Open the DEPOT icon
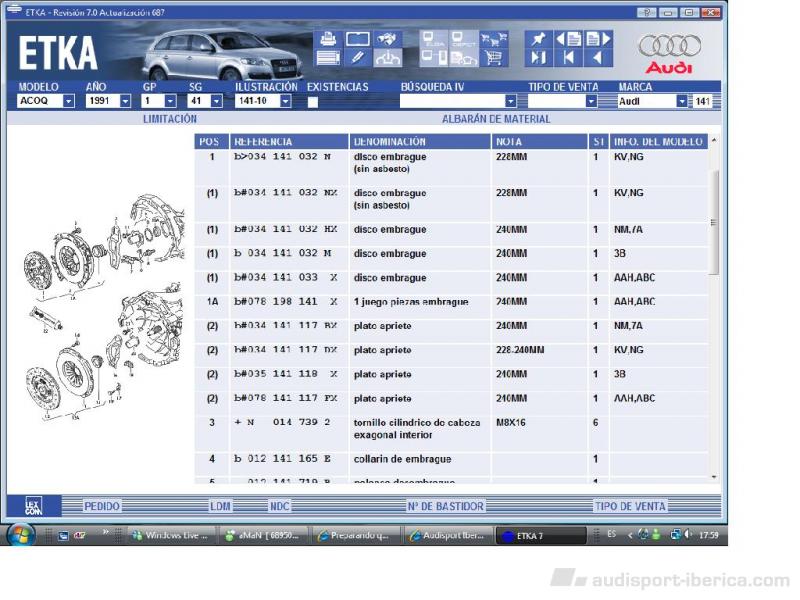Screen dimensions: 800x600 click(463, 39)
